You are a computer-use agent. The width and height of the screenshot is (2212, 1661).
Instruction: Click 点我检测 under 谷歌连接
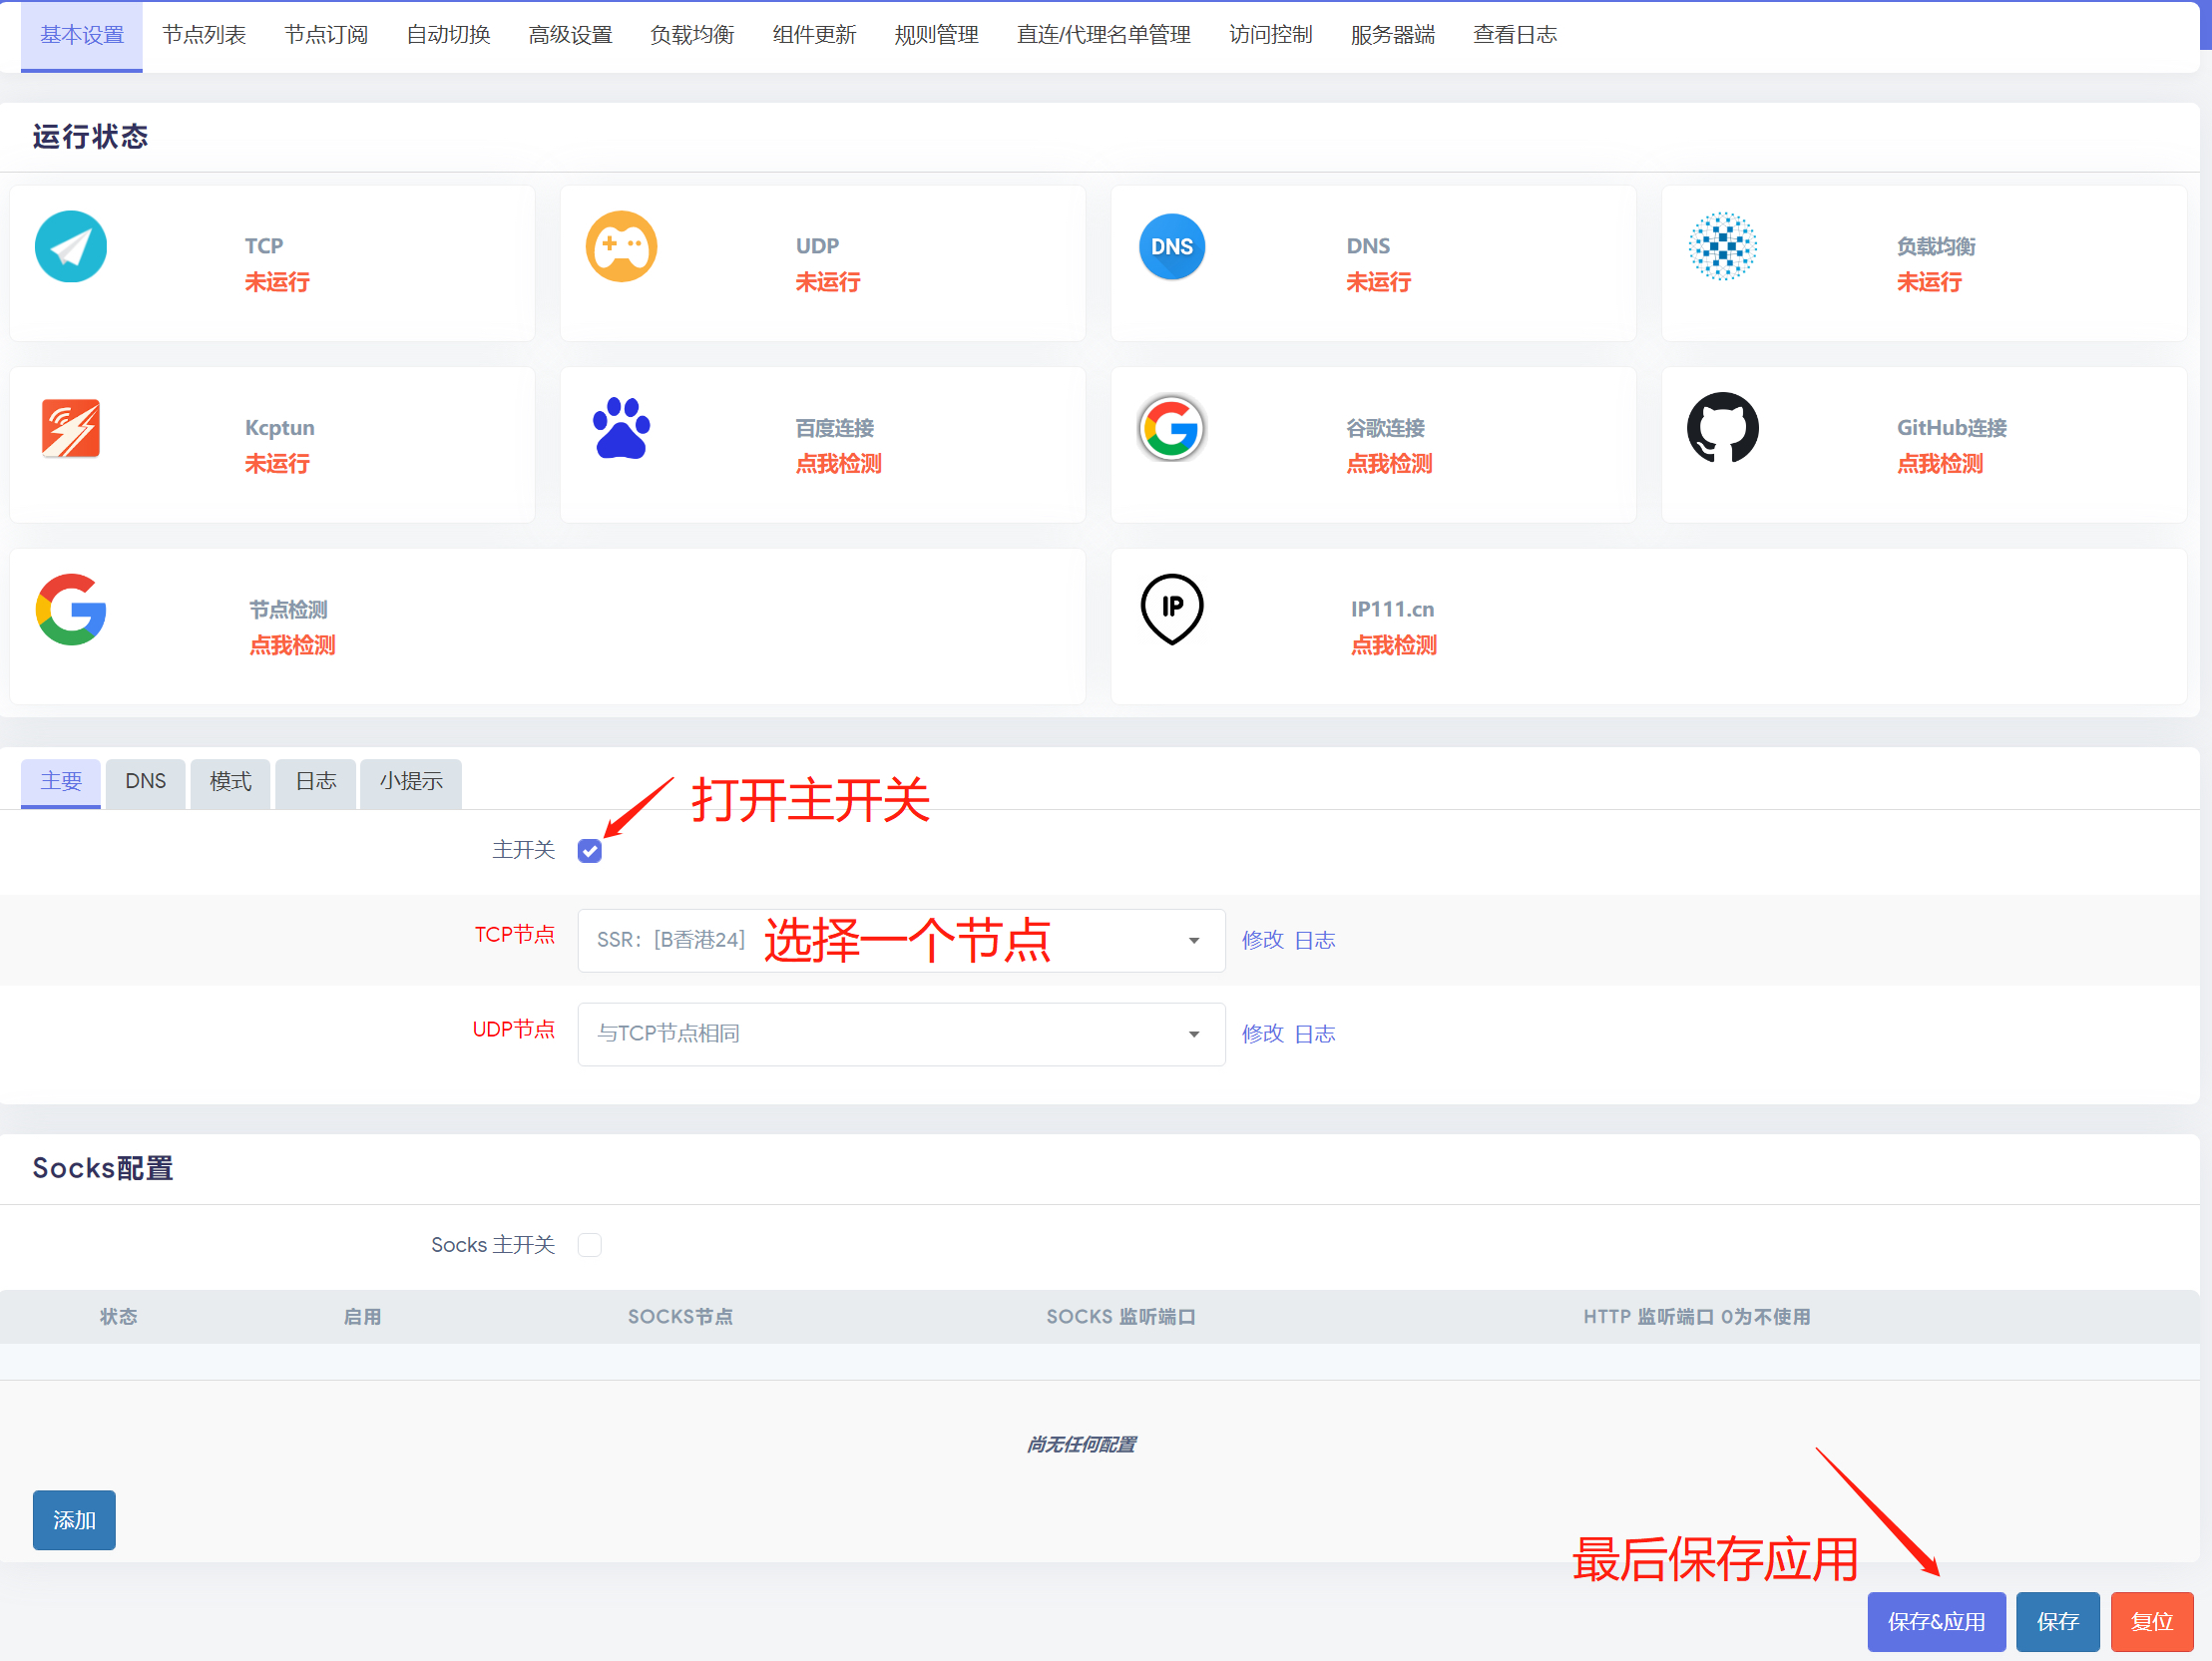(x=1389, y=464)
